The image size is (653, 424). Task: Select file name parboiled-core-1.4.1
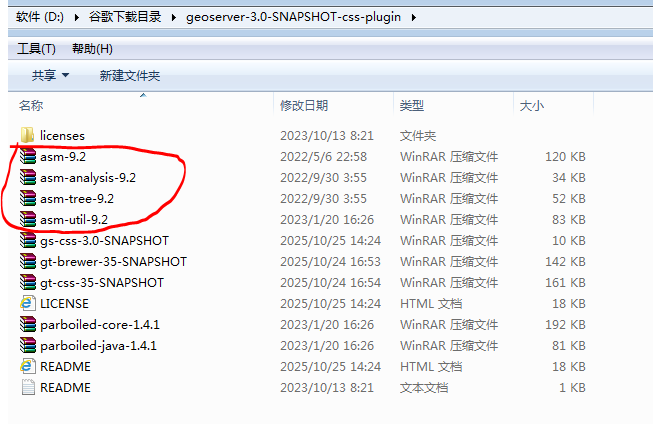pyautogui.click(x=100, y=324)
